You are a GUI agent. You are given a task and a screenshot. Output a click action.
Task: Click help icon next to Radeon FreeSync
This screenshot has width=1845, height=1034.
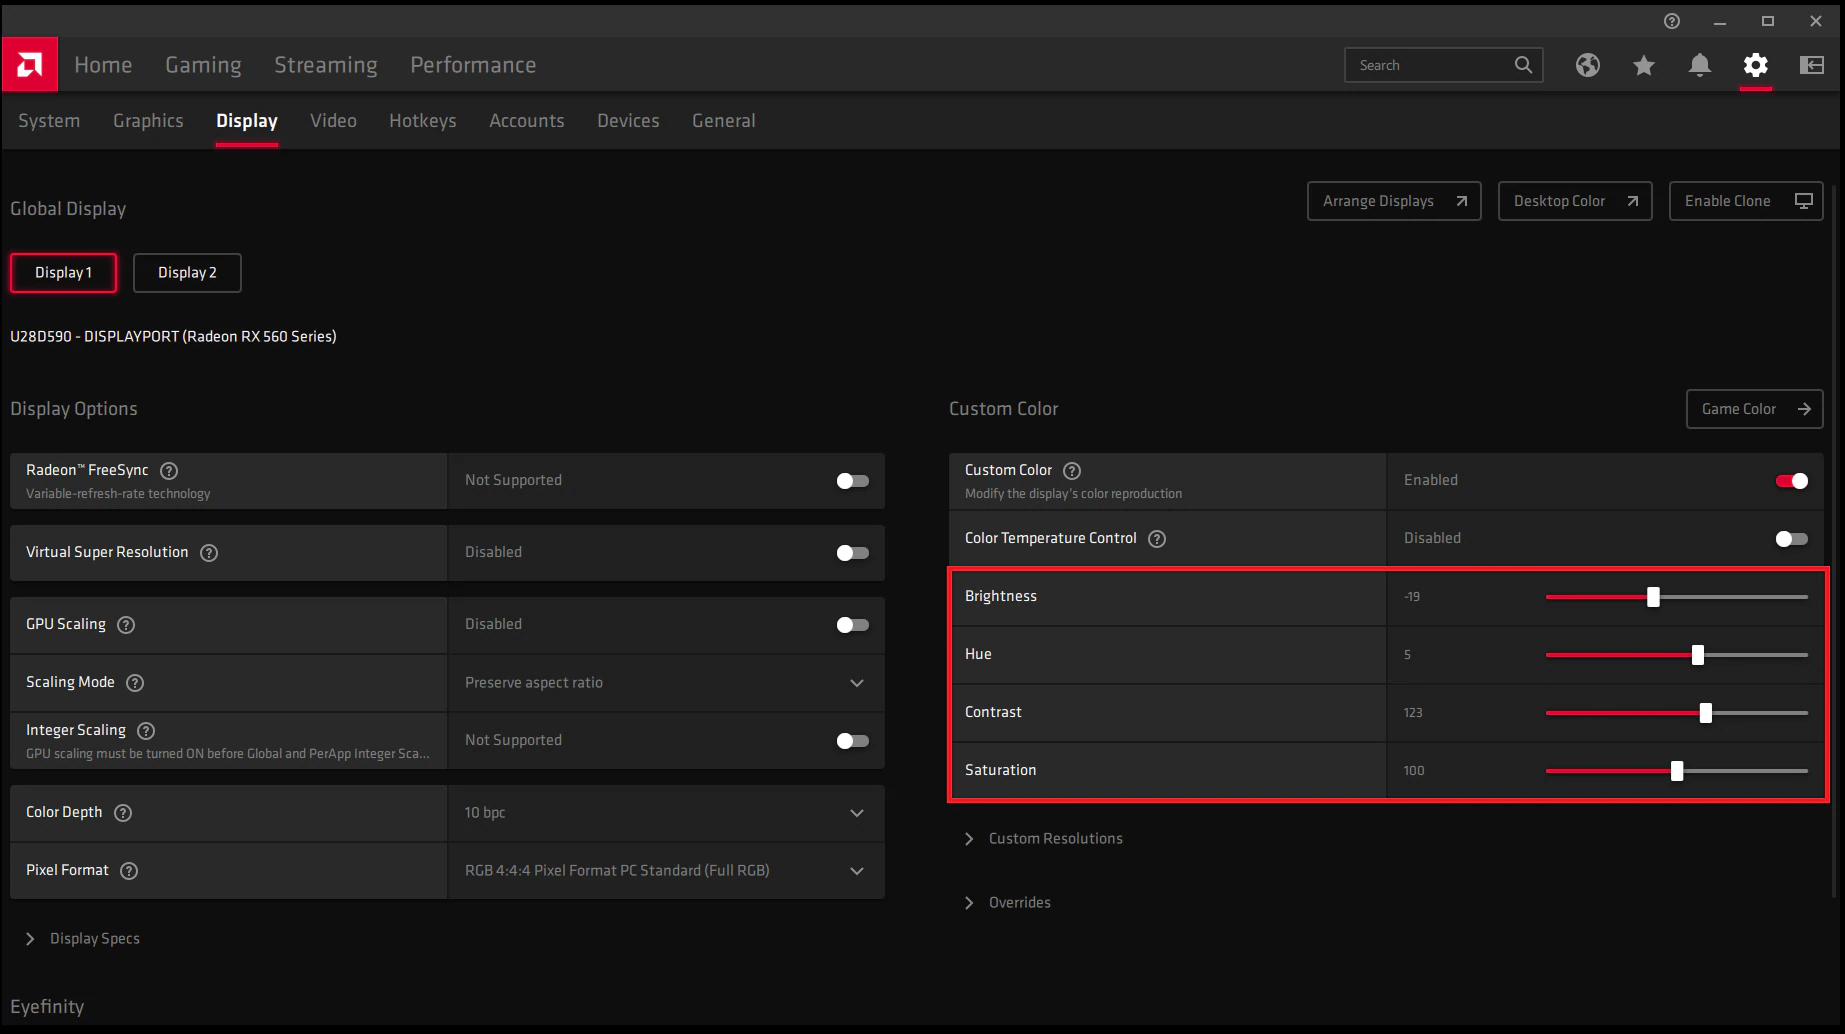tap(169, 470)
